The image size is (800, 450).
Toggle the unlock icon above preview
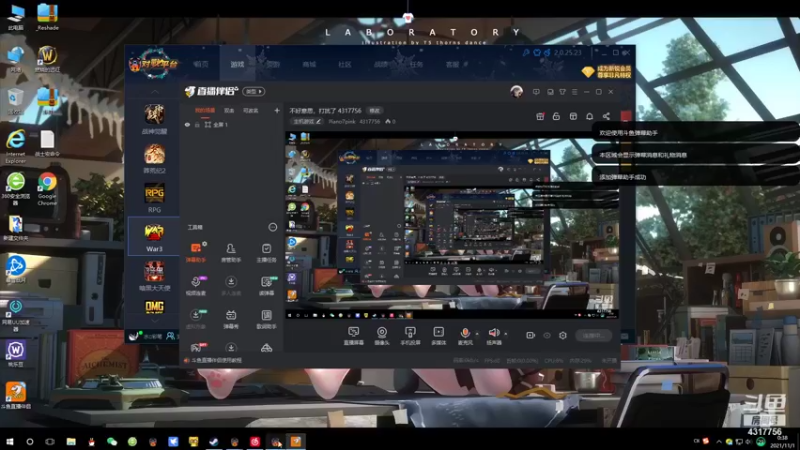point(556,116)
